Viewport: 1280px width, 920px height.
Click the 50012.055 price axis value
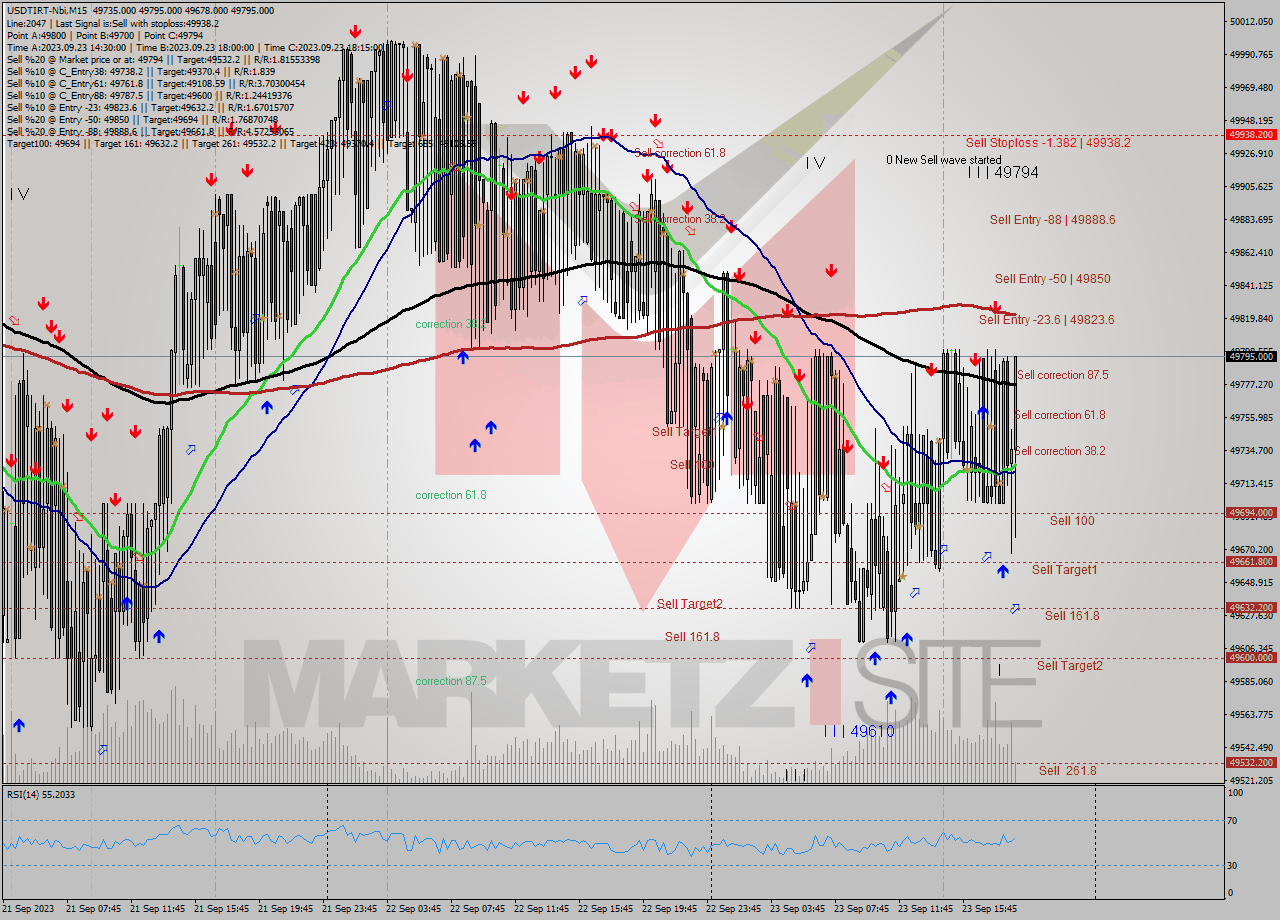(x=1251, y=21)
